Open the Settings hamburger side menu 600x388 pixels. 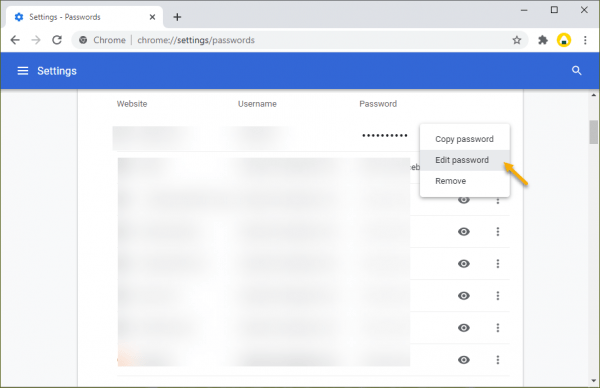pos(23,71)
